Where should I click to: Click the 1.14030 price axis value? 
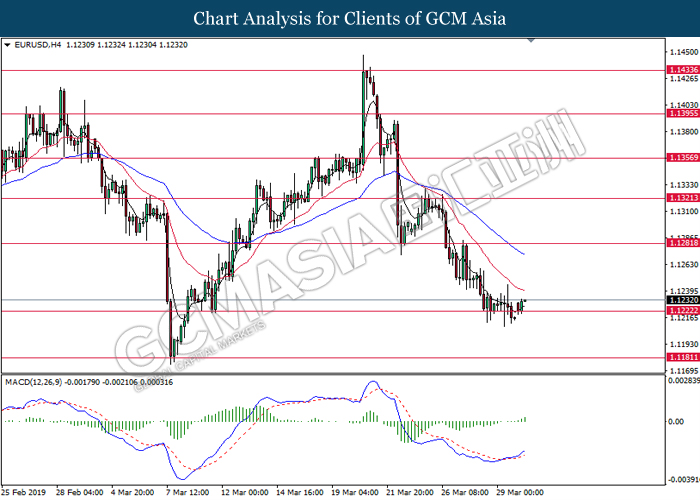coord(684,105)
